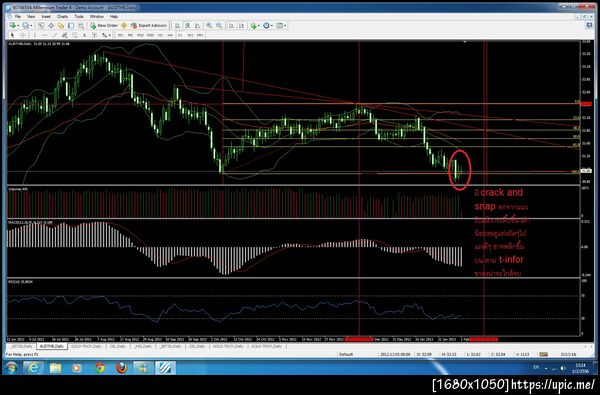Switch the timeframe to M1
Image resolution: width=600 pixels, height=395 pixels.
[x=120, y=35]
